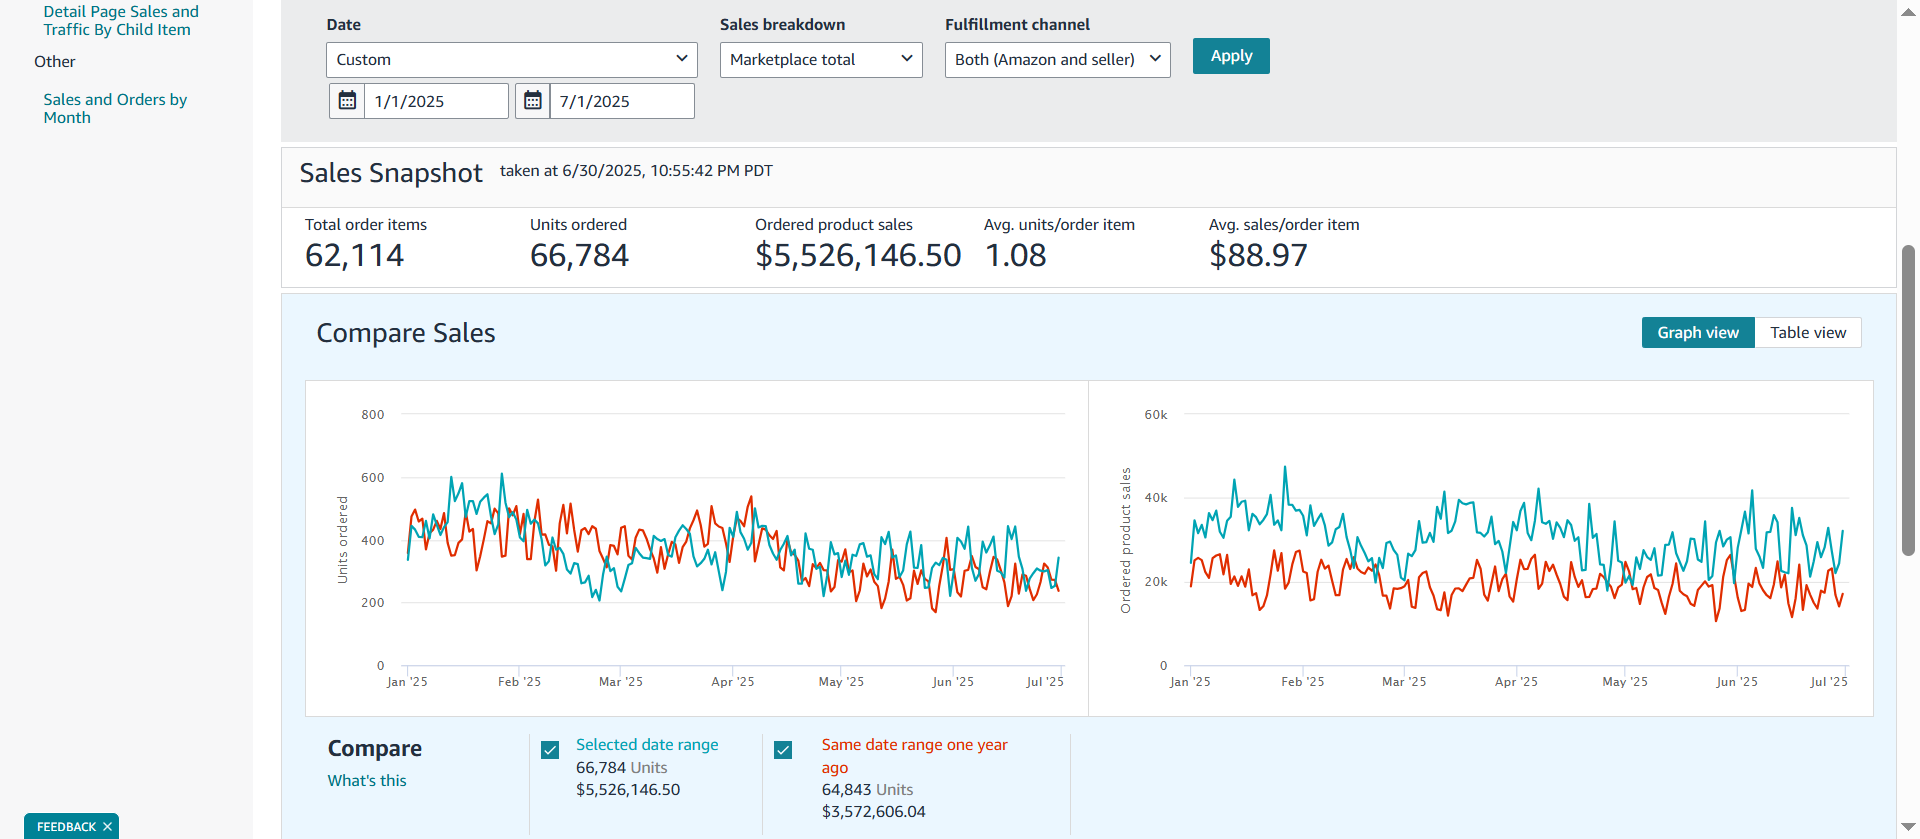This screenshot has width=1920, height=839.
Task: Switch to Table view
Action: [1807, 333]
